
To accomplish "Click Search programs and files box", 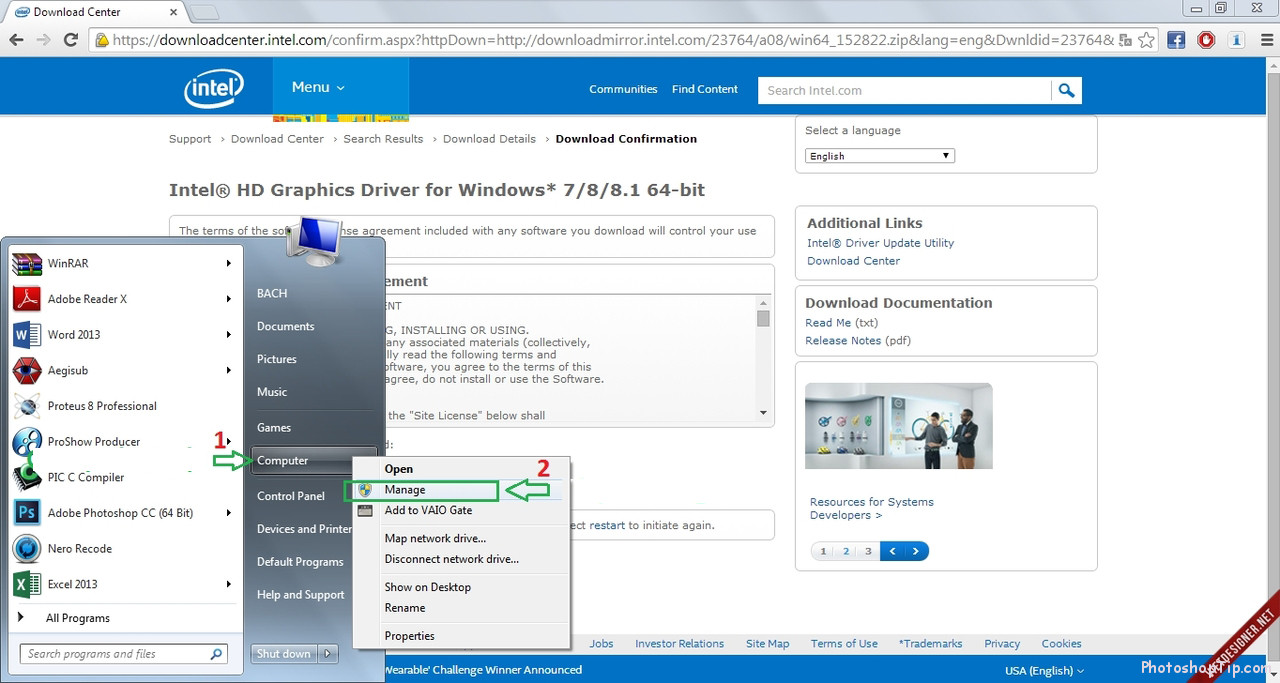I will point(124,654).
